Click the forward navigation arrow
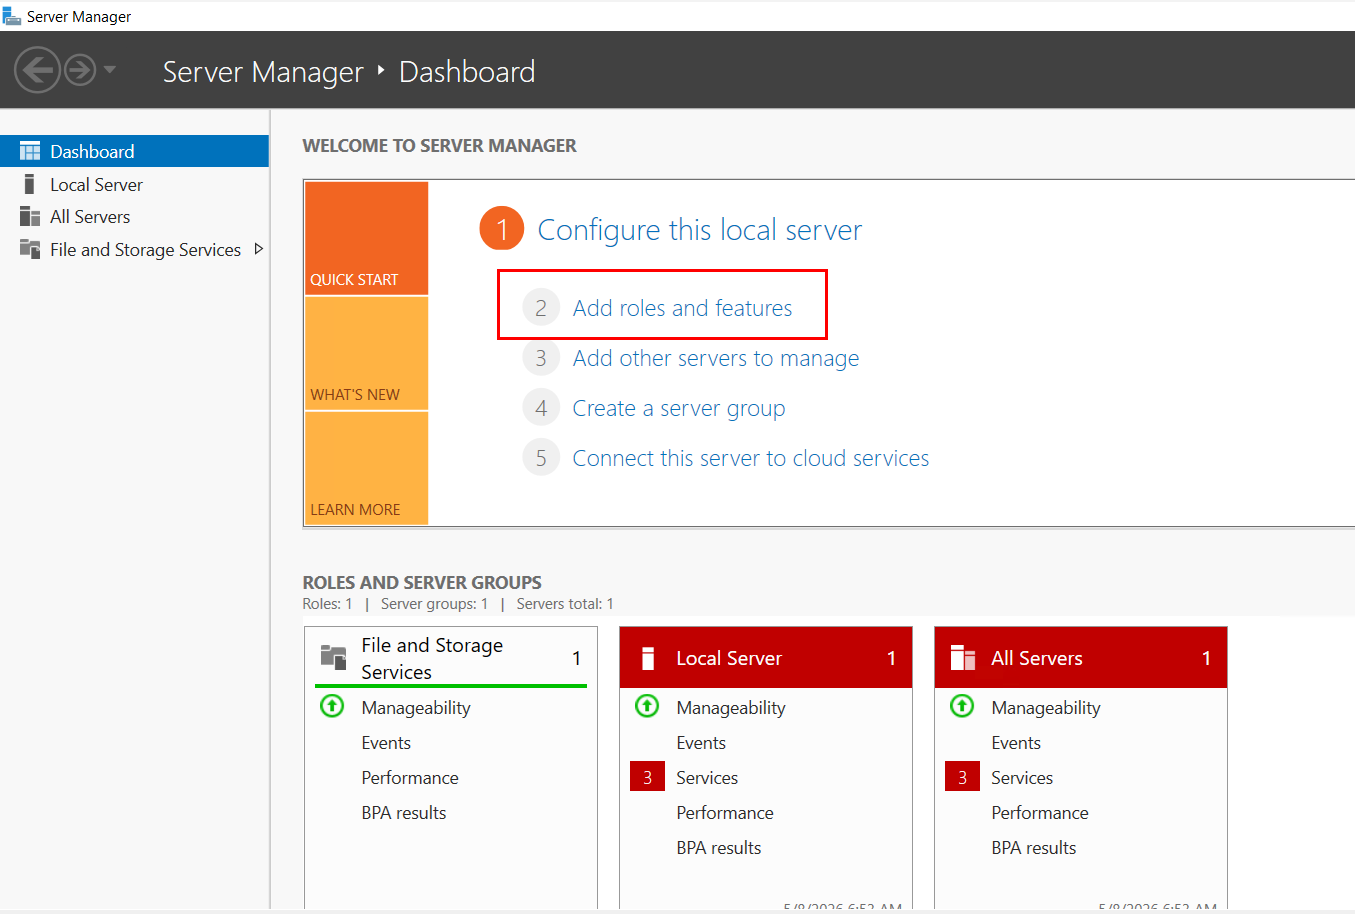 tap(80, 70)
